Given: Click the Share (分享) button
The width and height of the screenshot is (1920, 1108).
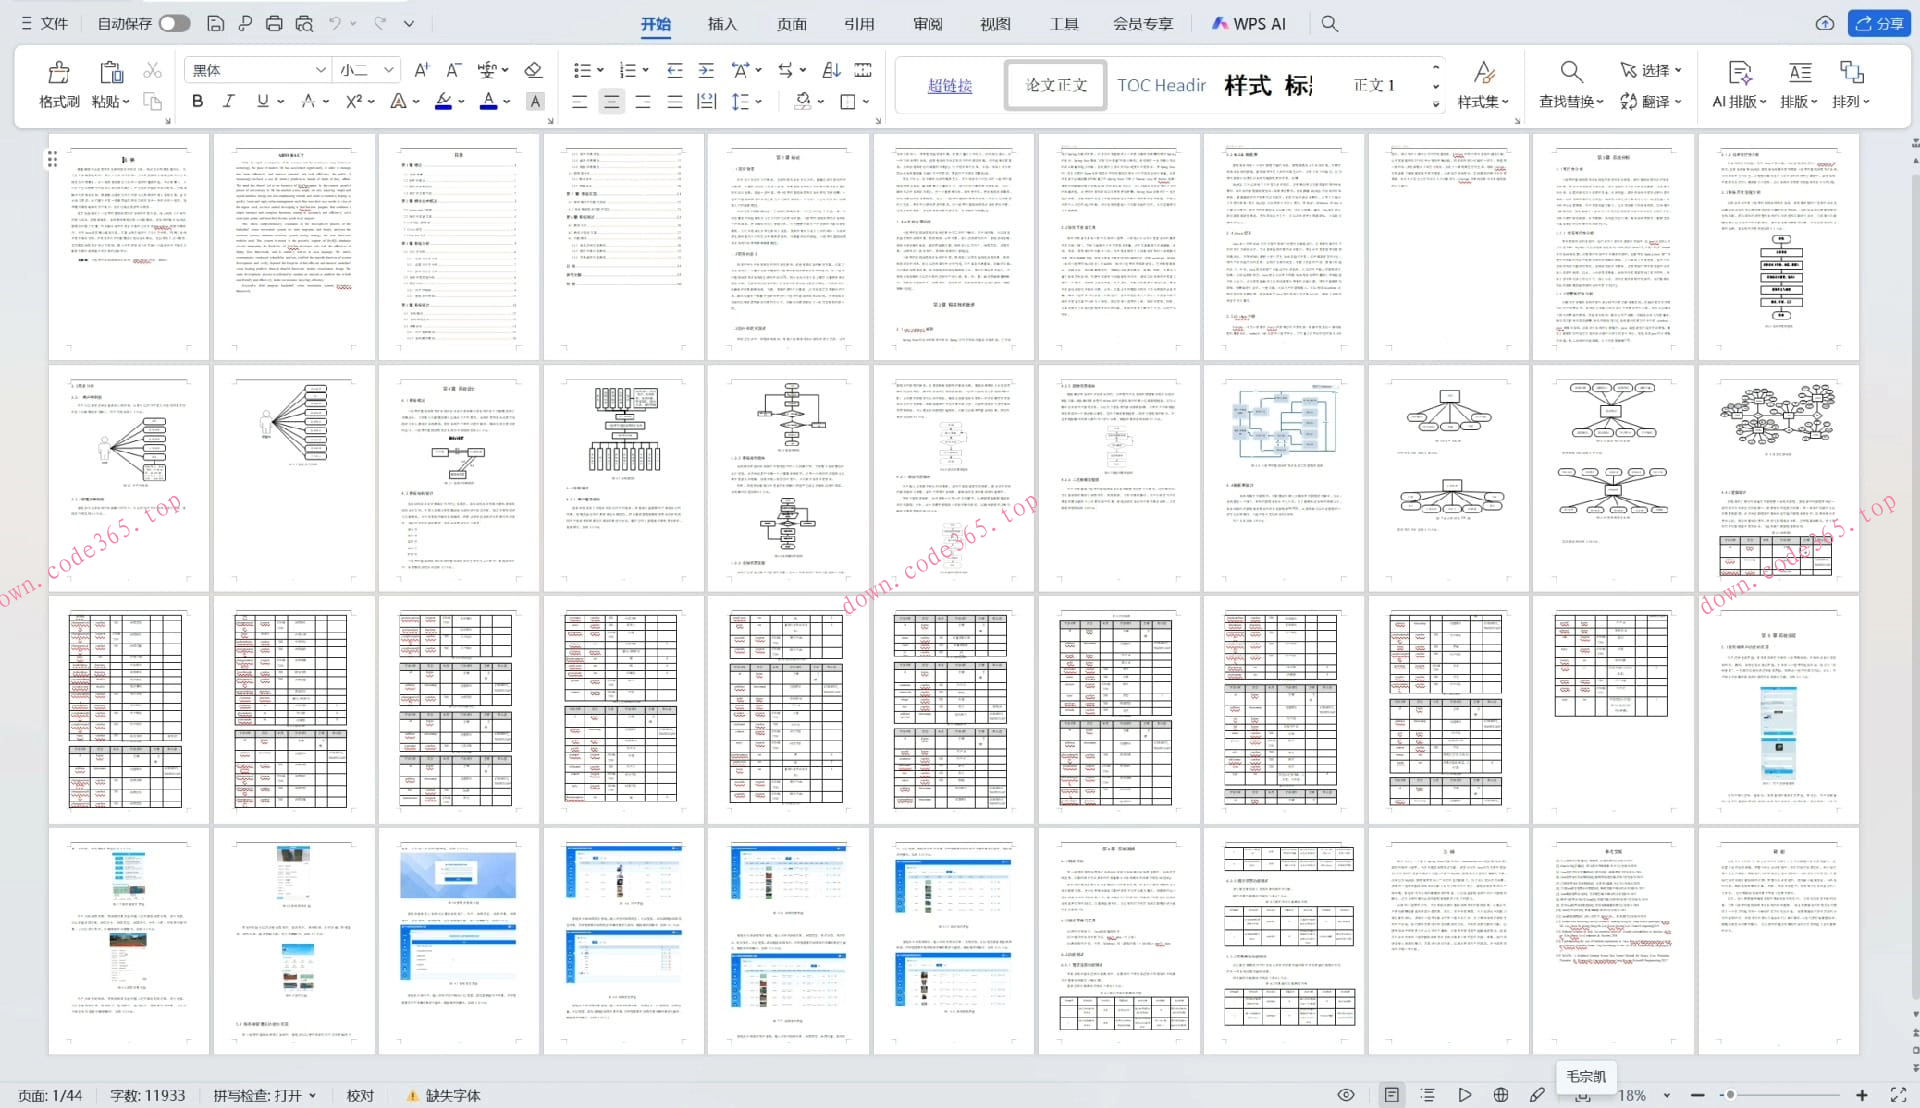Looking at the screenshot, I should (x=1879, y=23).
